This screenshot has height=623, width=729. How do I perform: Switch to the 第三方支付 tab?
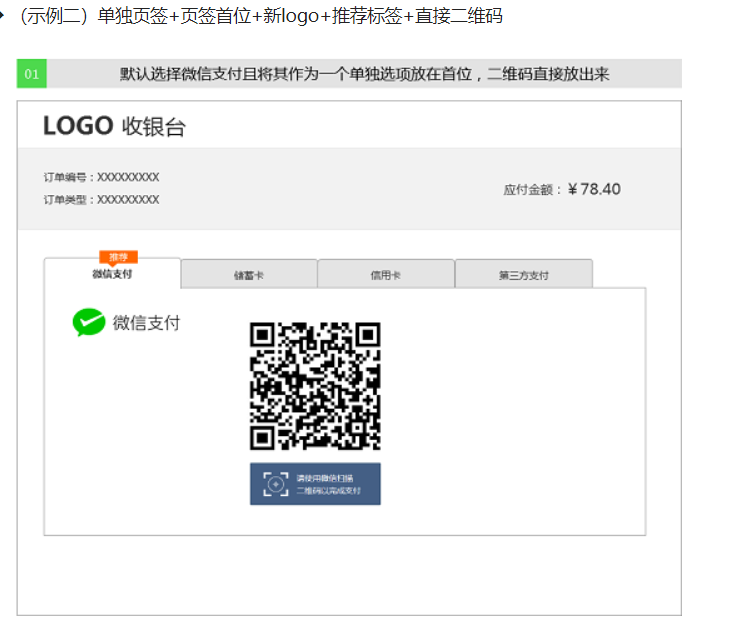[524, 275]
